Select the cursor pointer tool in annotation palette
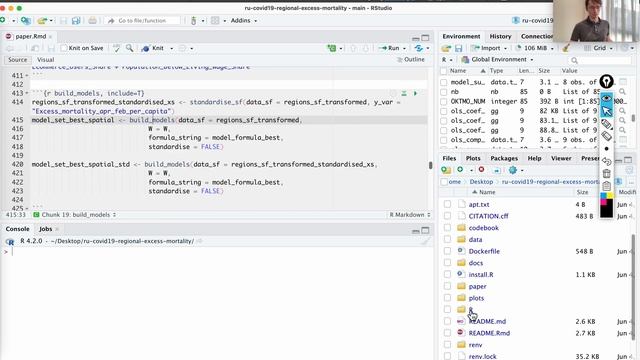This screenshot has width=640, height=360. (x=607, y=111)
